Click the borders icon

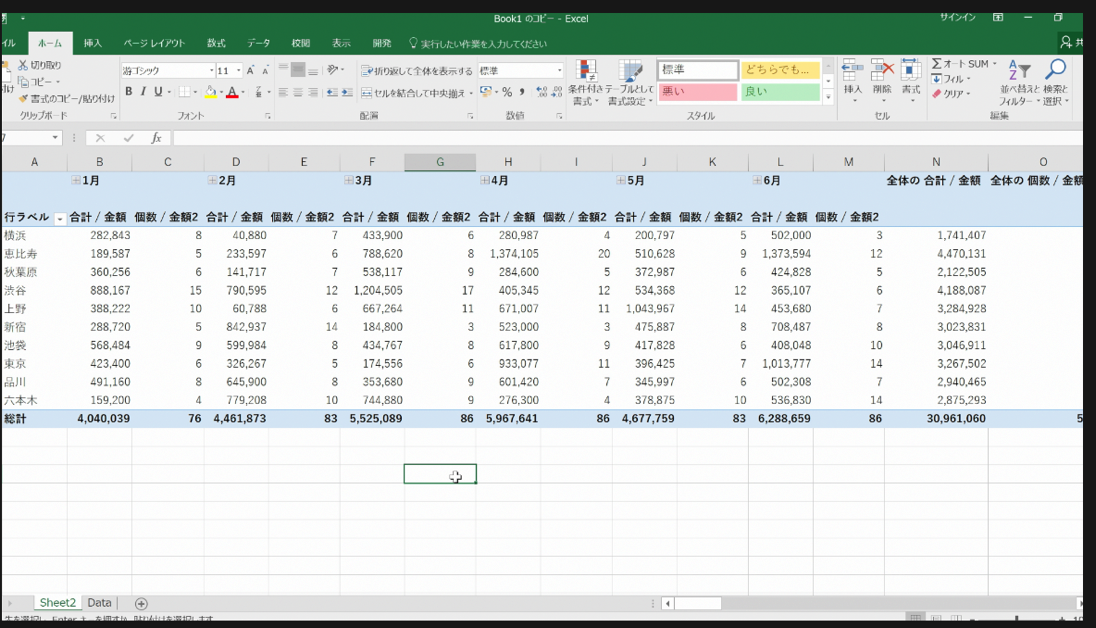tap(184, 92)
